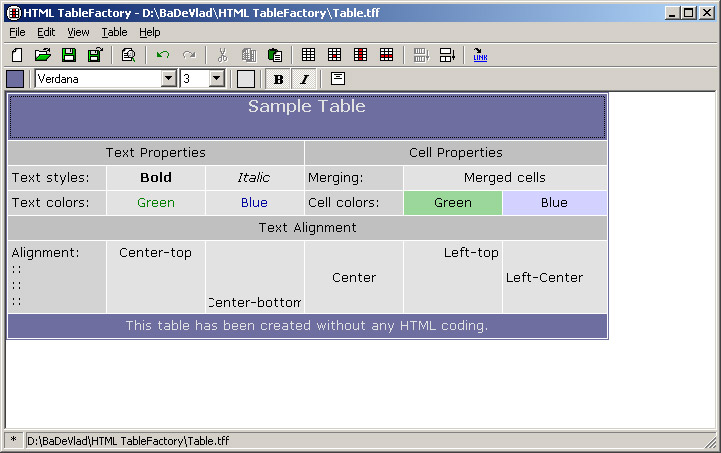
Task: Click the Verdana font name field
Action: click(x=99, y=79)
